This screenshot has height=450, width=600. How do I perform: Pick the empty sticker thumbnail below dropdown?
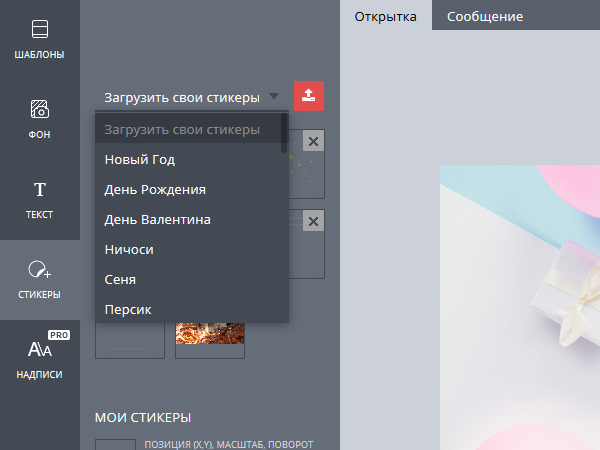coord(130,340)
